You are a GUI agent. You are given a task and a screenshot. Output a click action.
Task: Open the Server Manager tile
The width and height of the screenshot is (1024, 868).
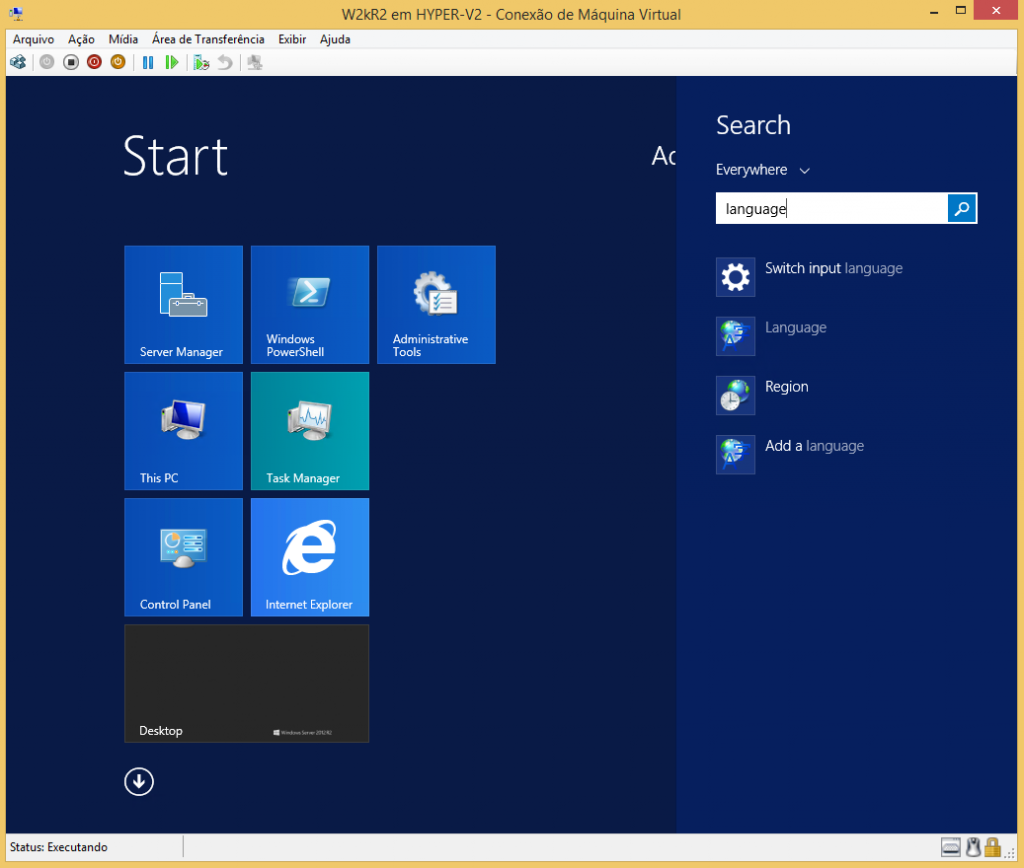coord(184,304)
